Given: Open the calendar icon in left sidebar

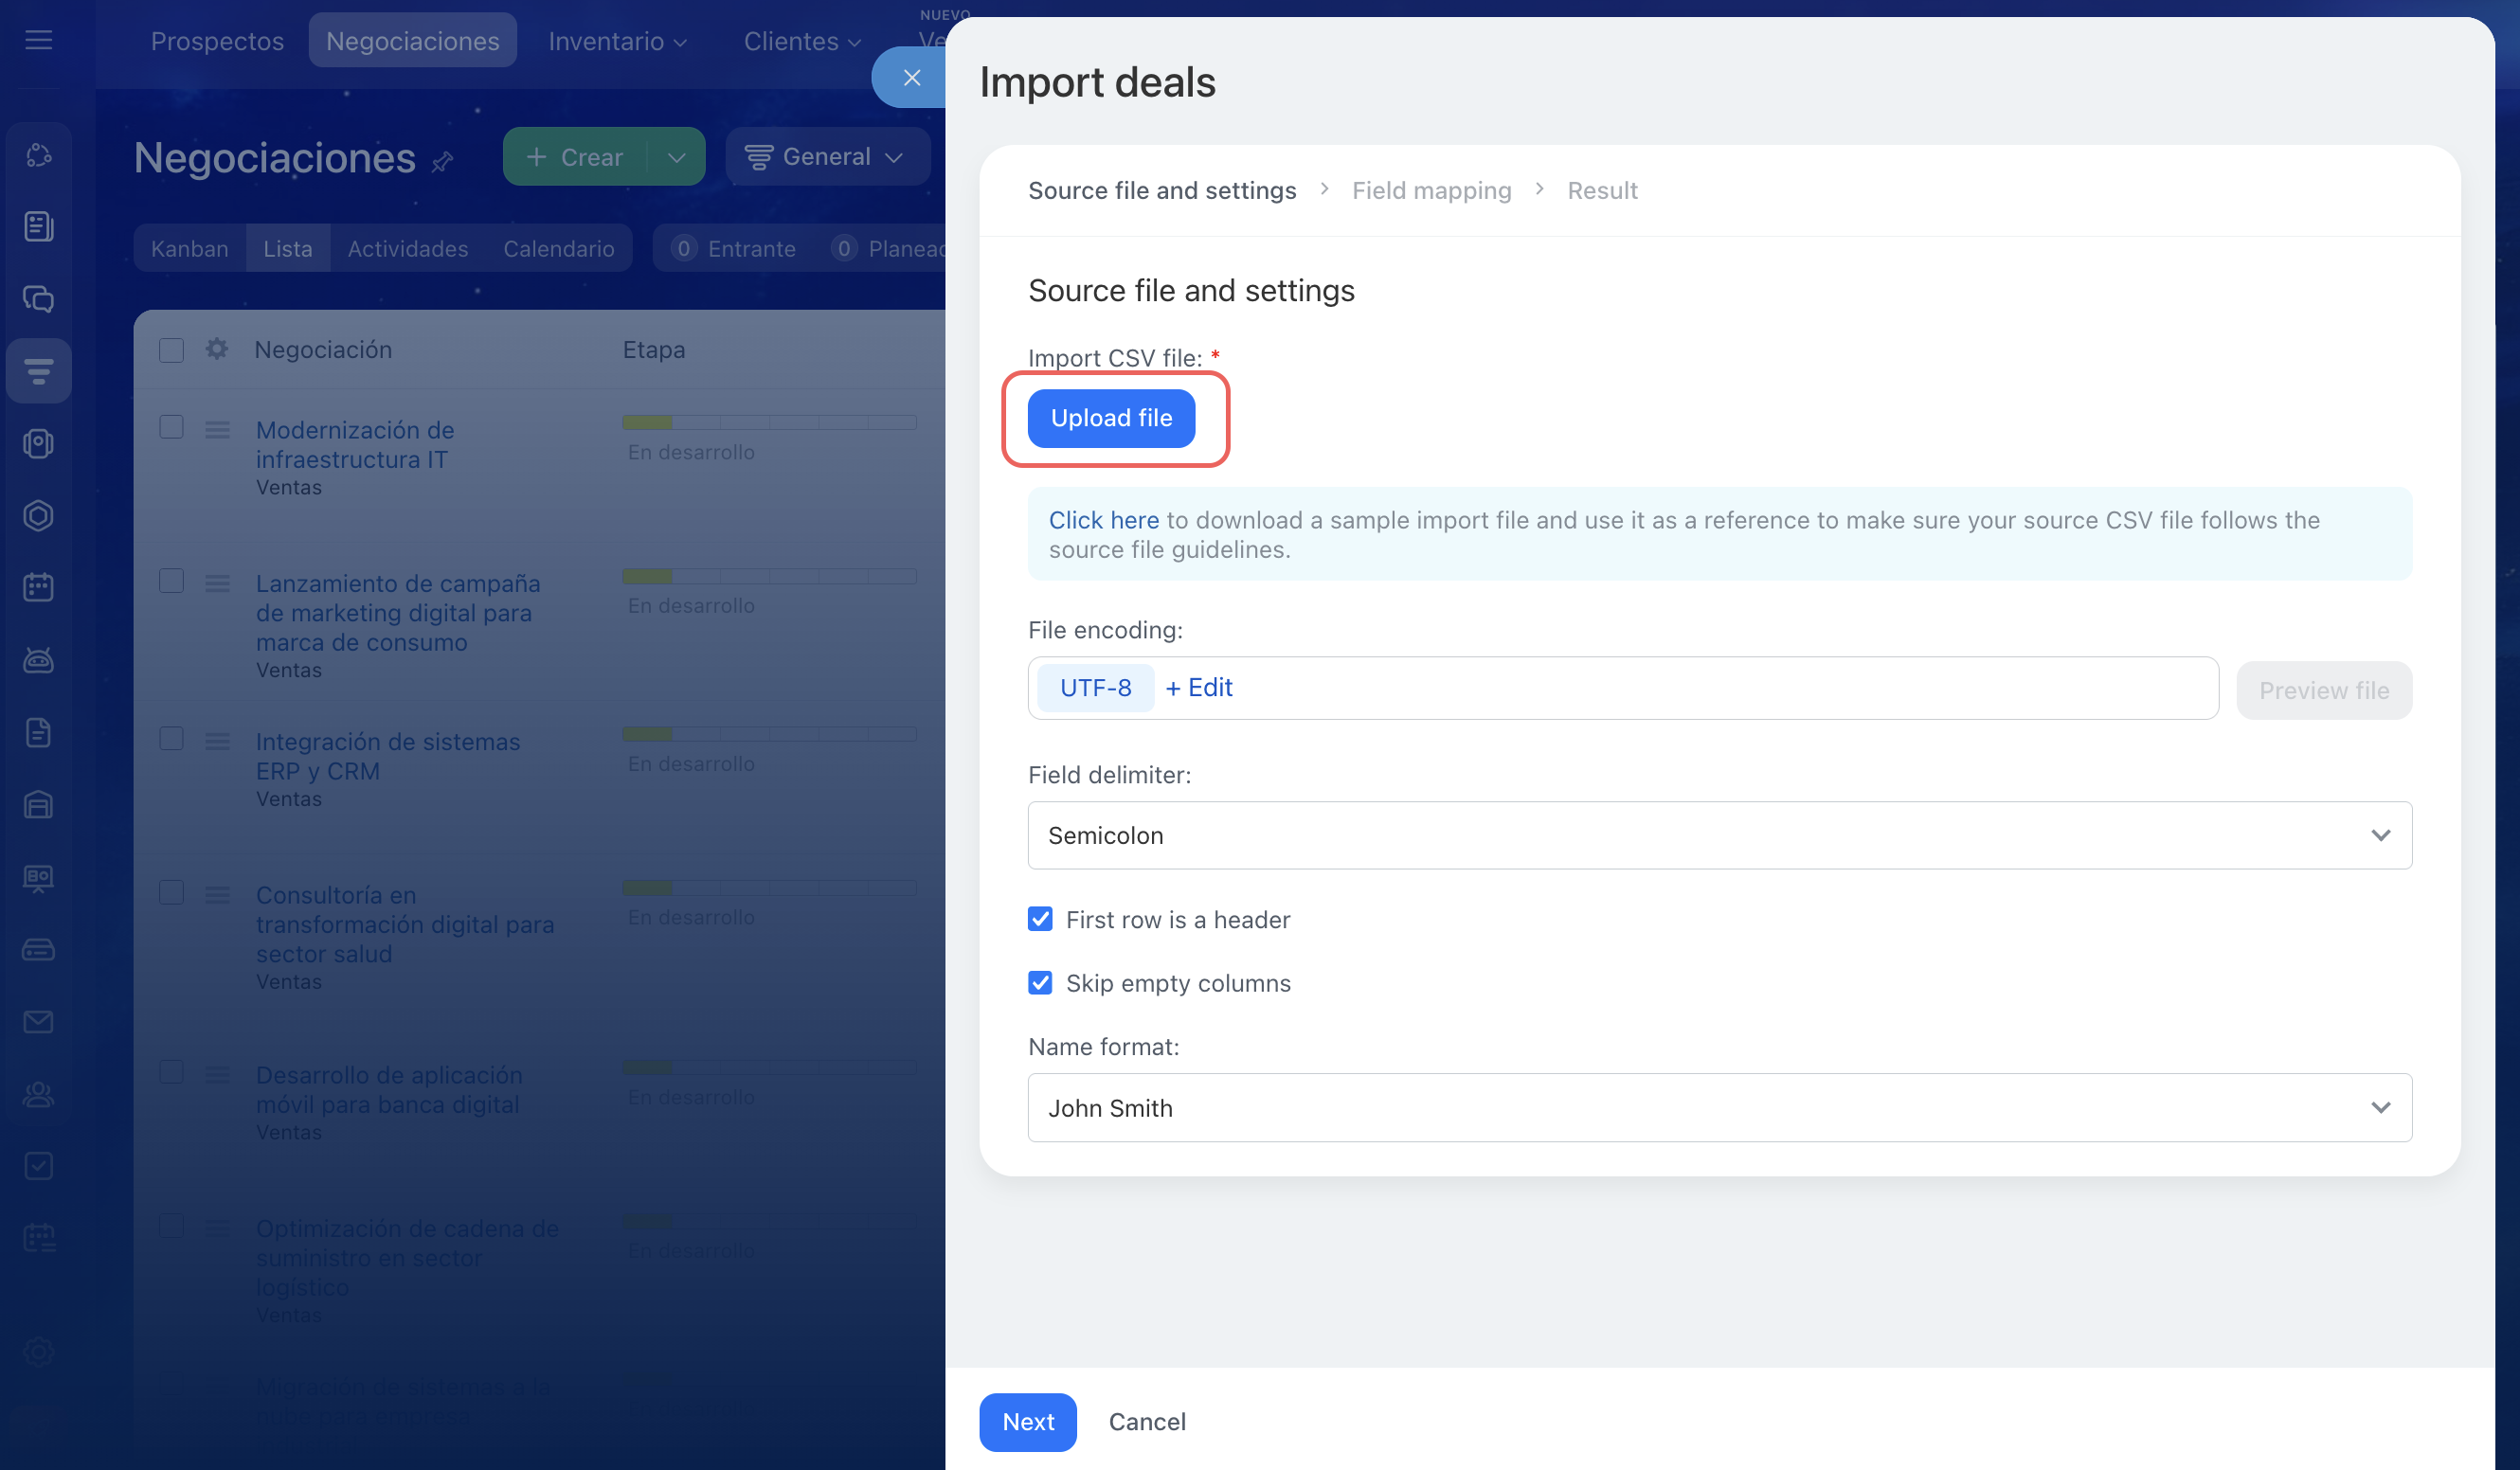Looking at the screenshot, I should tap(39, 587).
